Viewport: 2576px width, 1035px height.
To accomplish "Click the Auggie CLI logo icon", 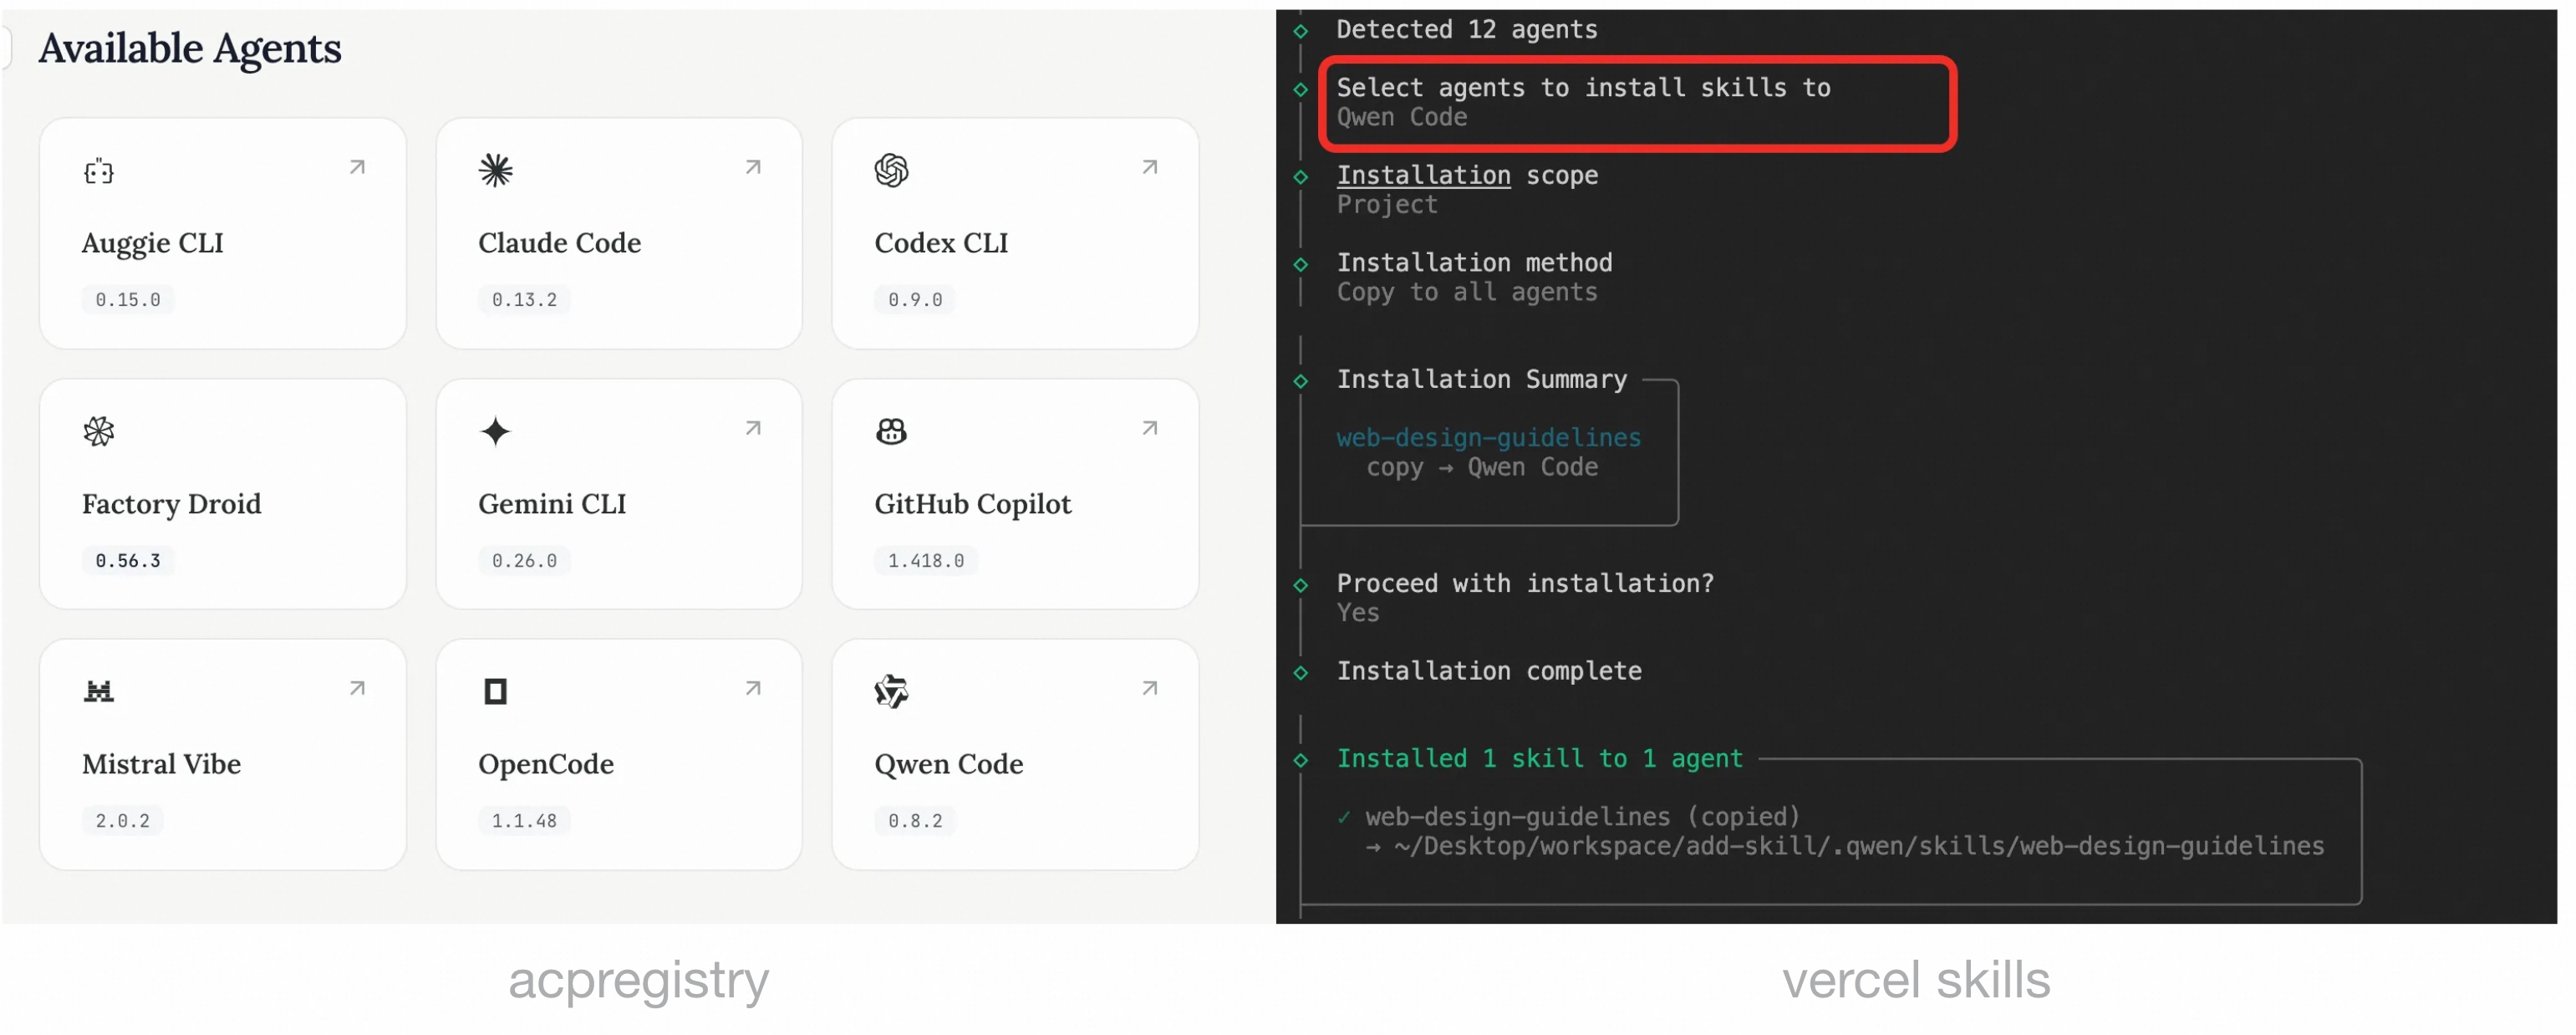I will (x=98, y=171).
